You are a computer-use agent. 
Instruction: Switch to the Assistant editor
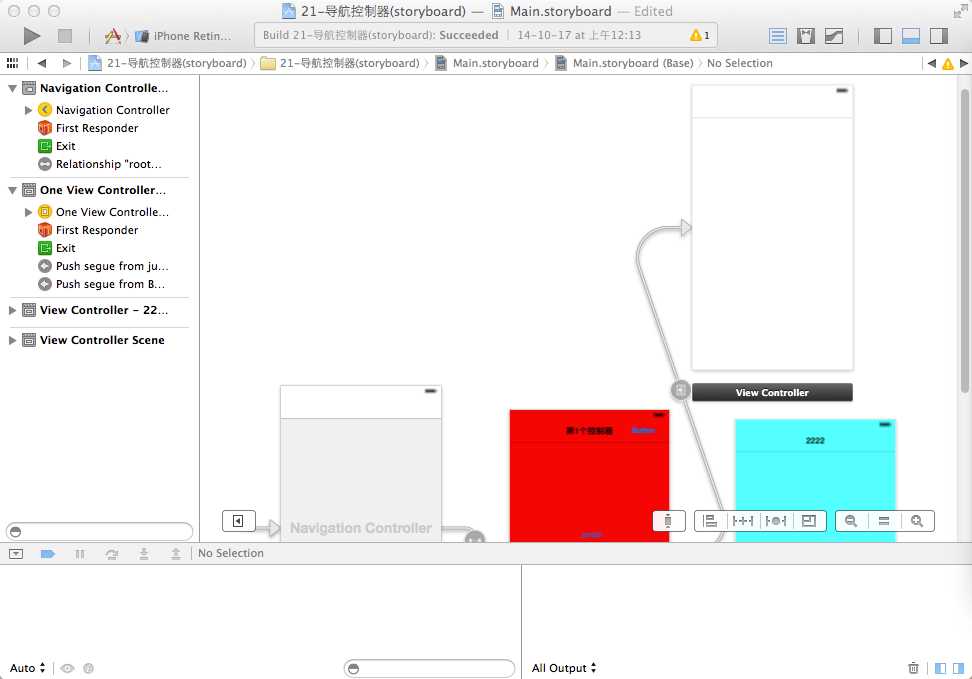point(805,36)
